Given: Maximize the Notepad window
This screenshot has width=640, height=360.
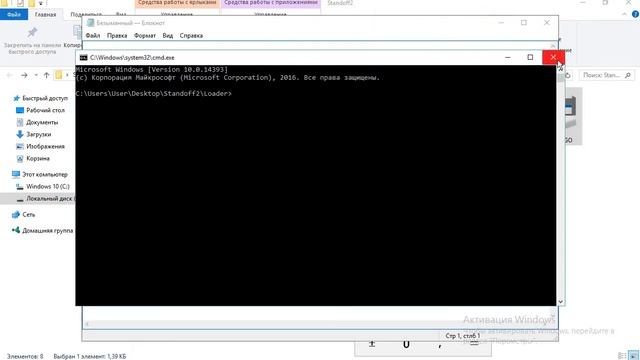Looking at the screenshot, I should [x=524, y=23].
